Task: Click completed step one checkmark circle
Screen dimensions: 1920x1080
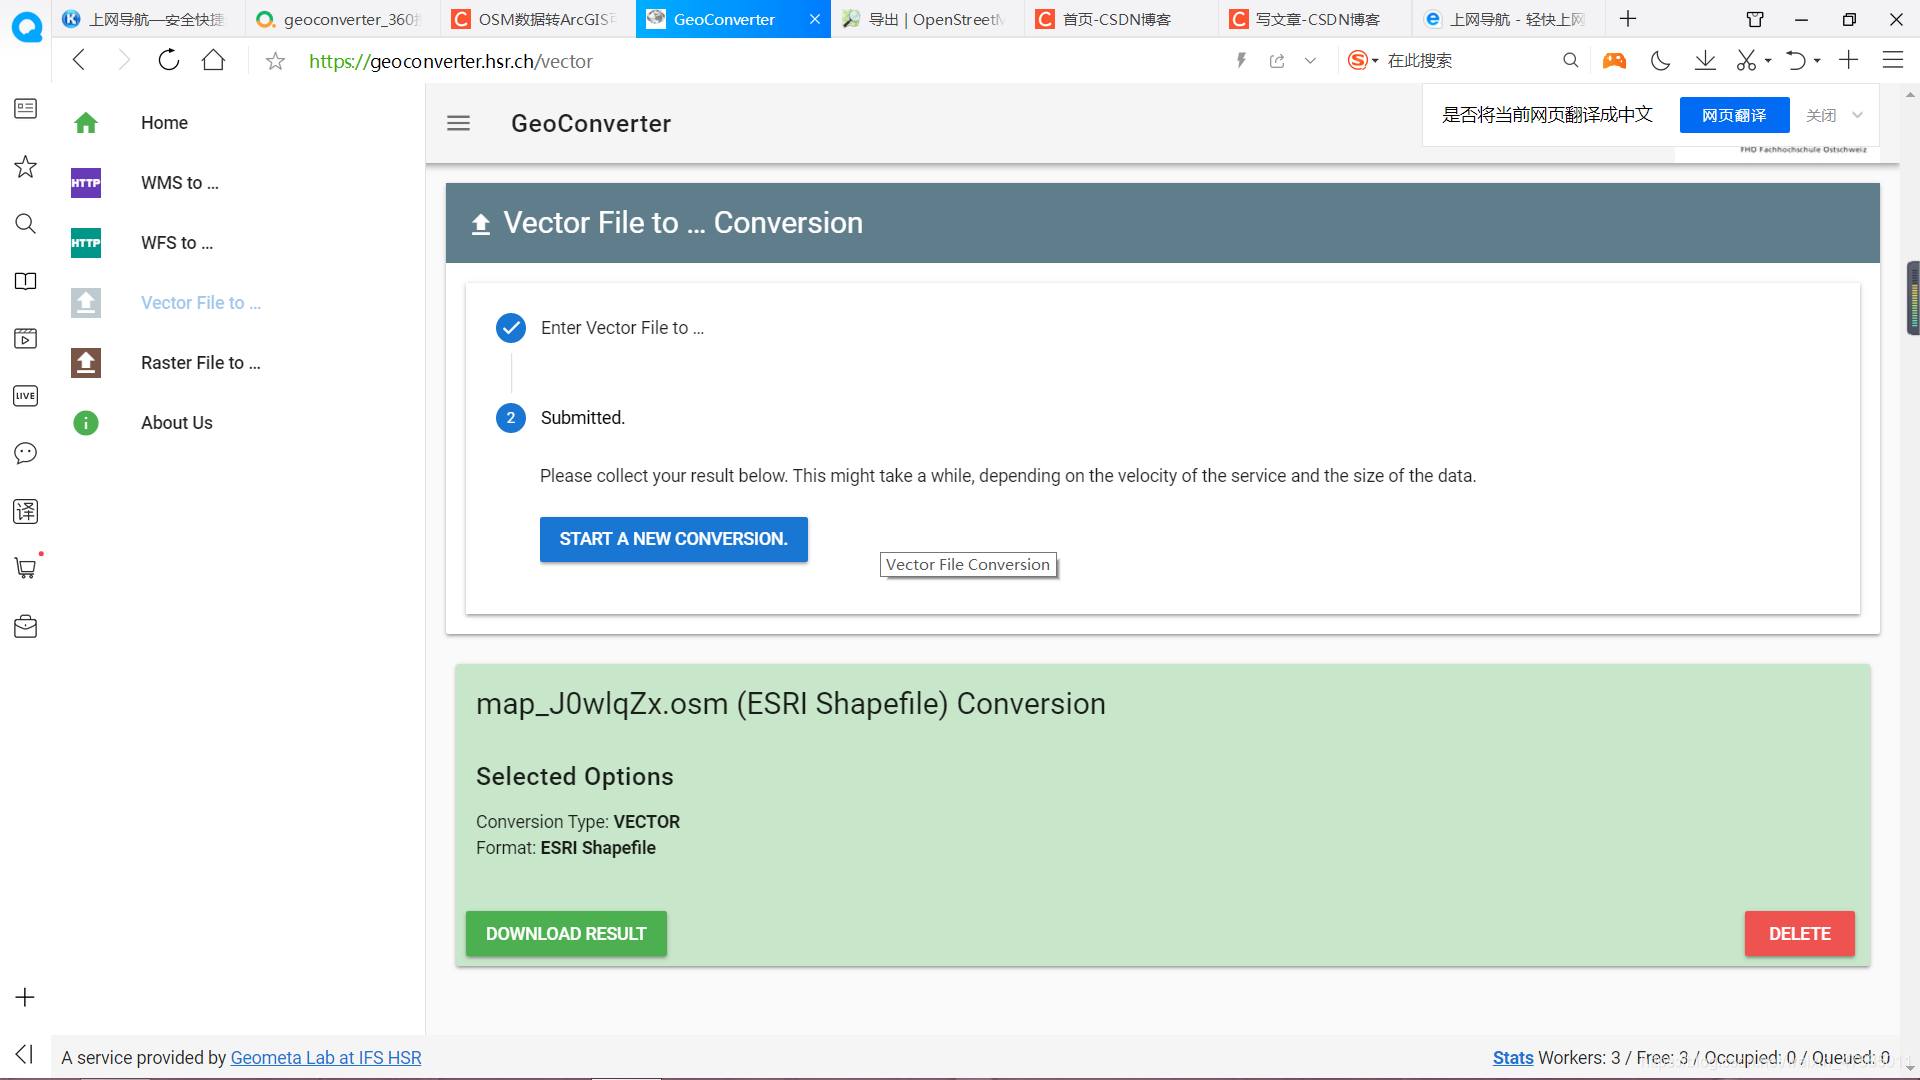Action: click(x=511, y=328)
